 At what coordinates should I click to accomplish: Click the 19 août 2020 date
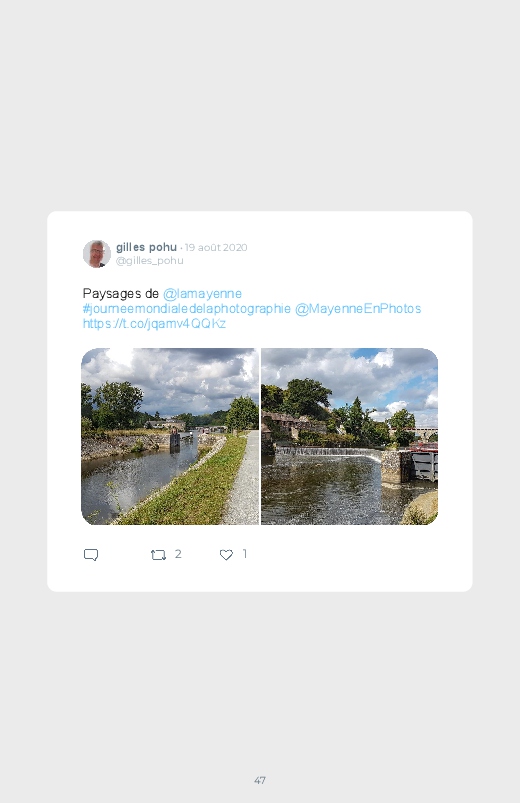click(216, 247)
